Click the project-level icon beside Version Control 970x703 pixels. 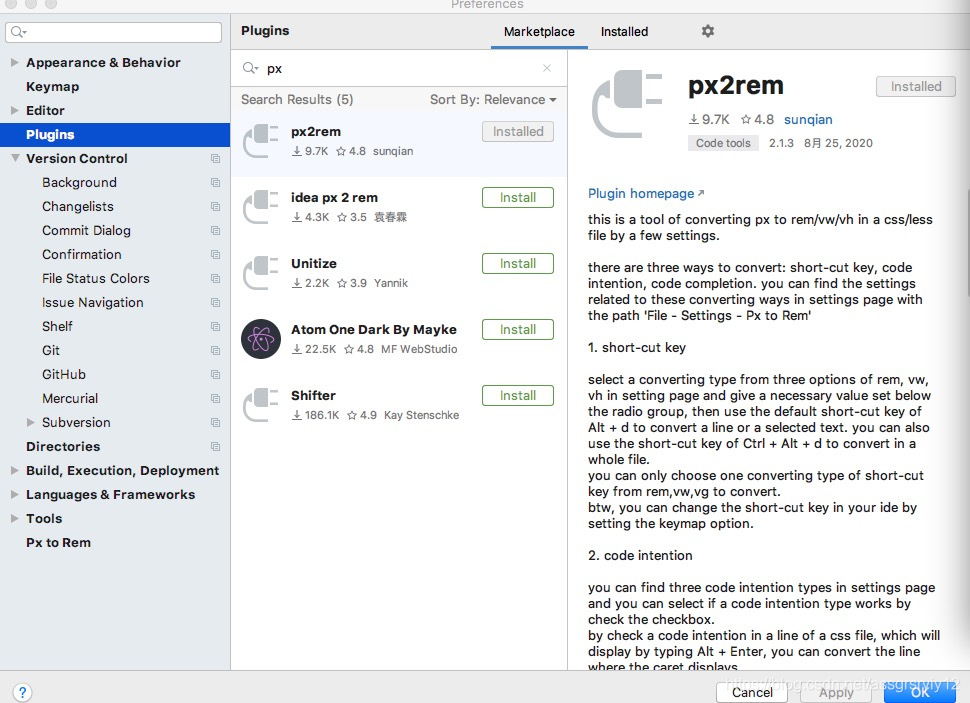[215, 158]
